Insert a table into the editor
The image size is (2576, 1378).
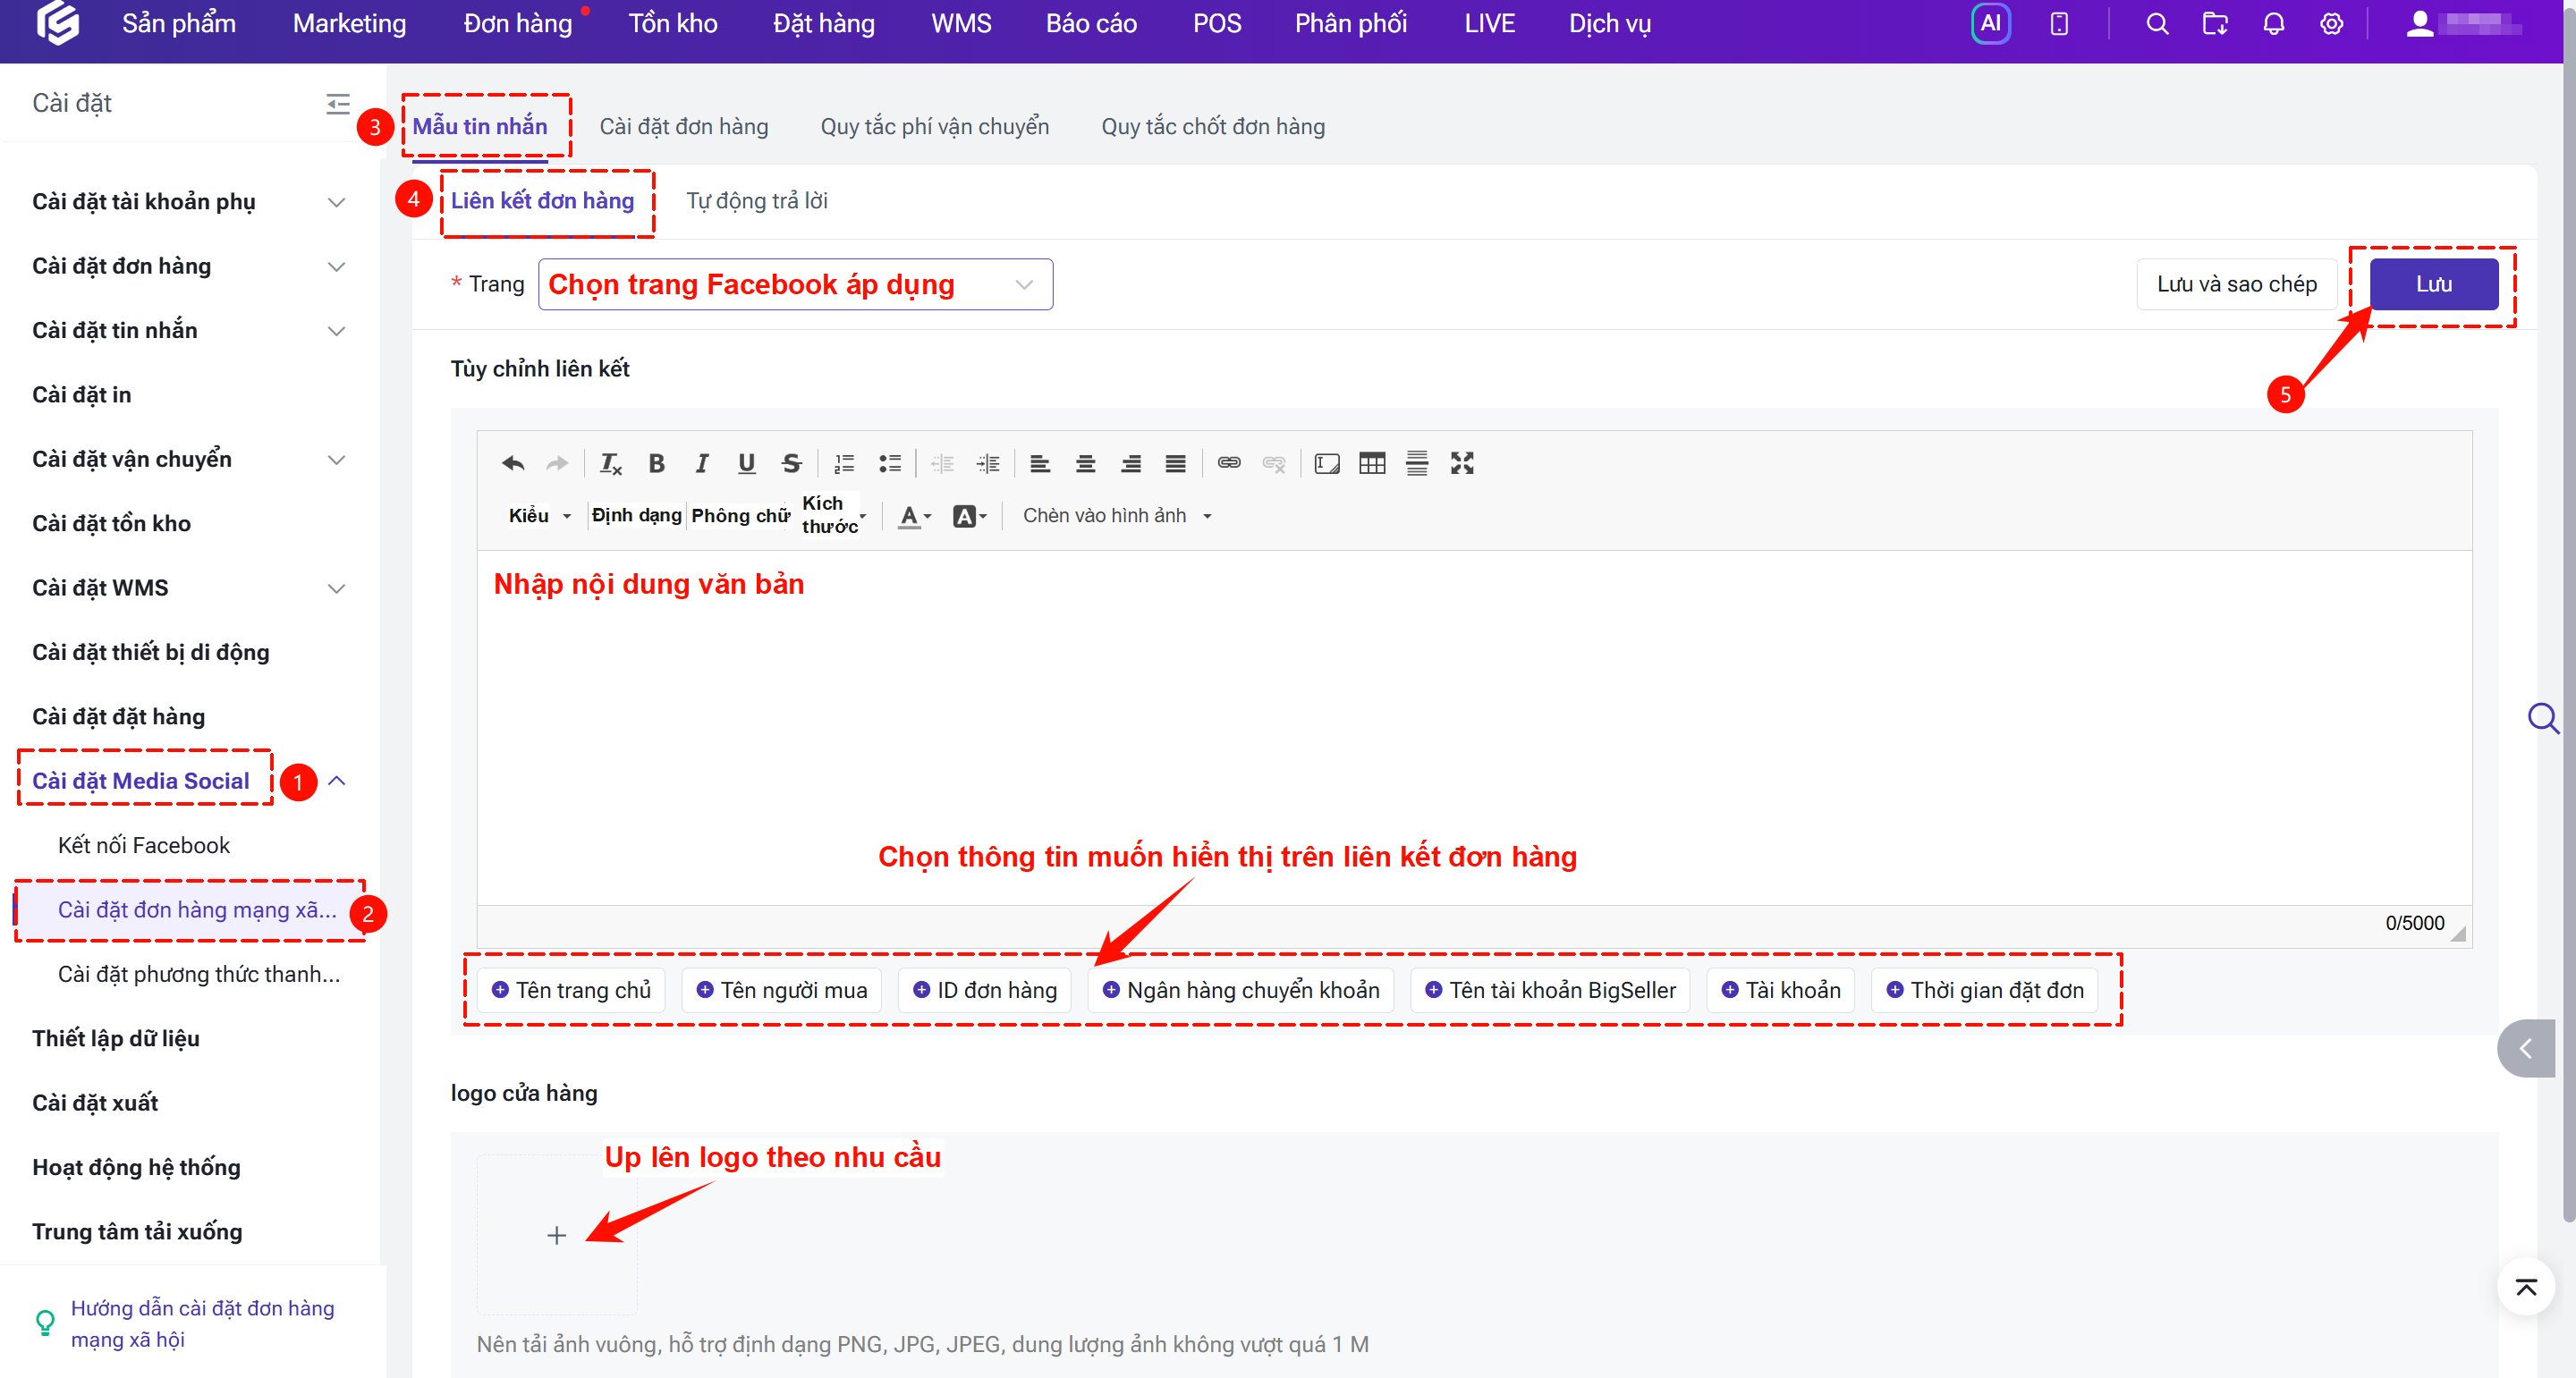click(x=1372, y=463)
